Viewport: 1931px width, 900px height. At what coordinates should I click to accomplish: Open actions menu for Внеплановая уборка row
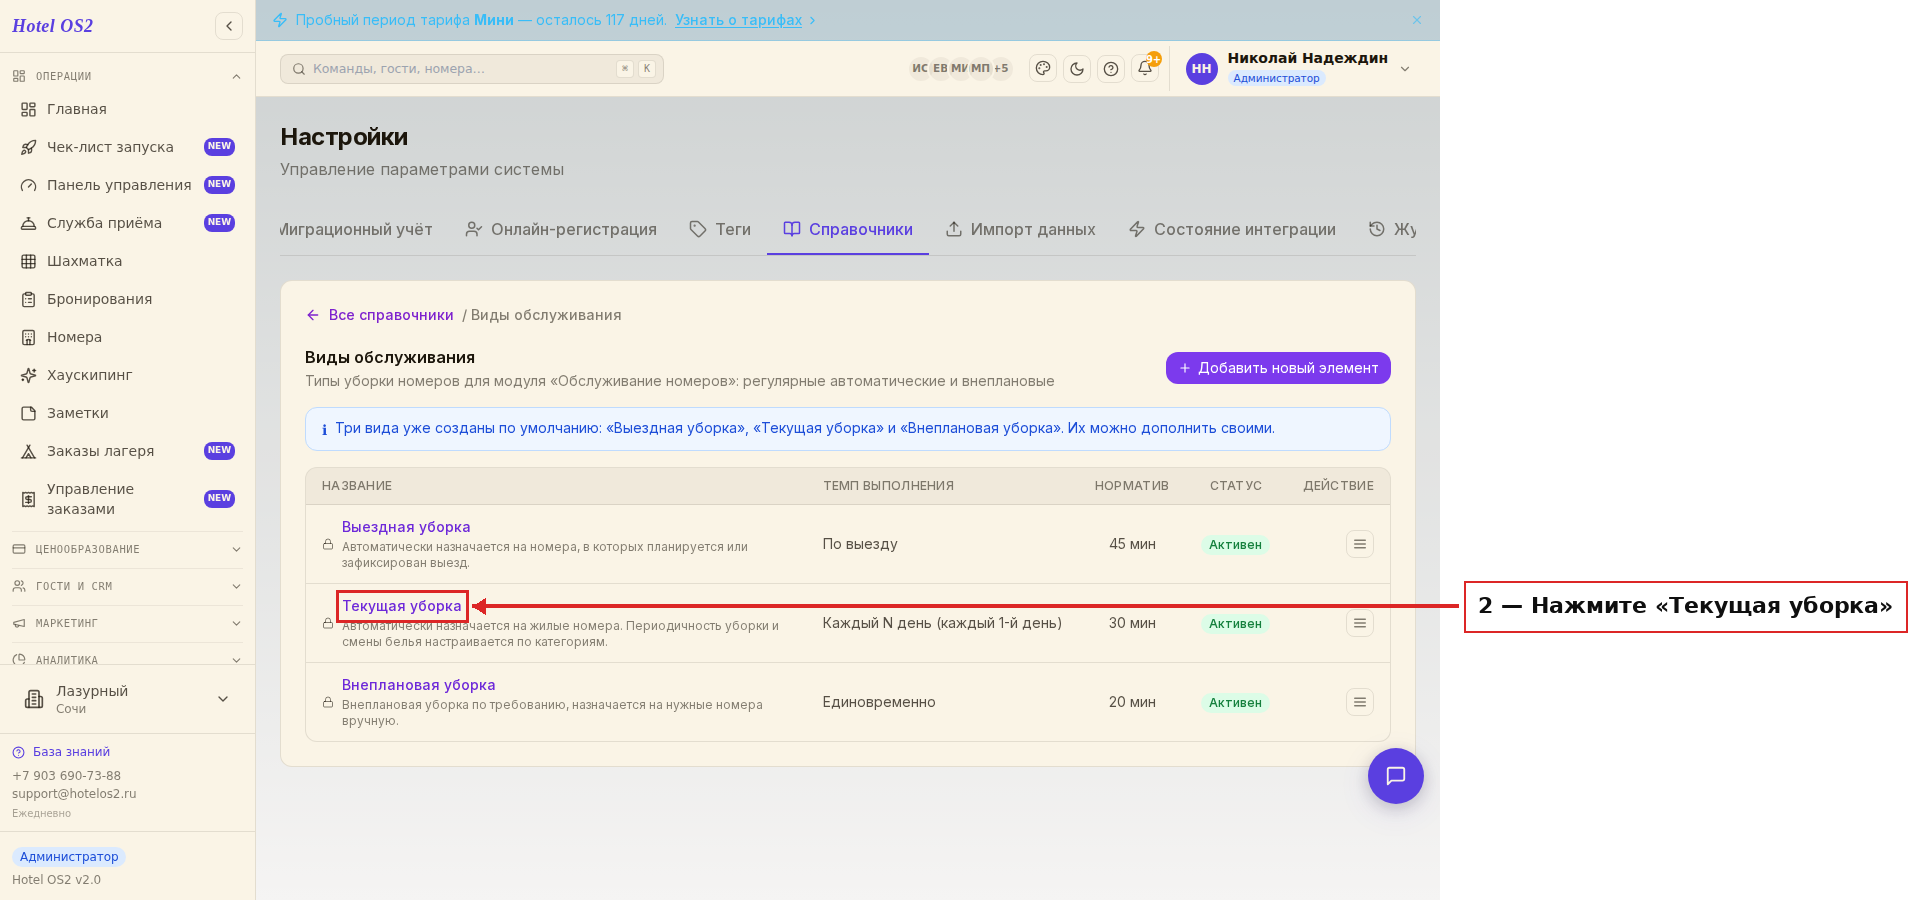tap(1360, 702)
